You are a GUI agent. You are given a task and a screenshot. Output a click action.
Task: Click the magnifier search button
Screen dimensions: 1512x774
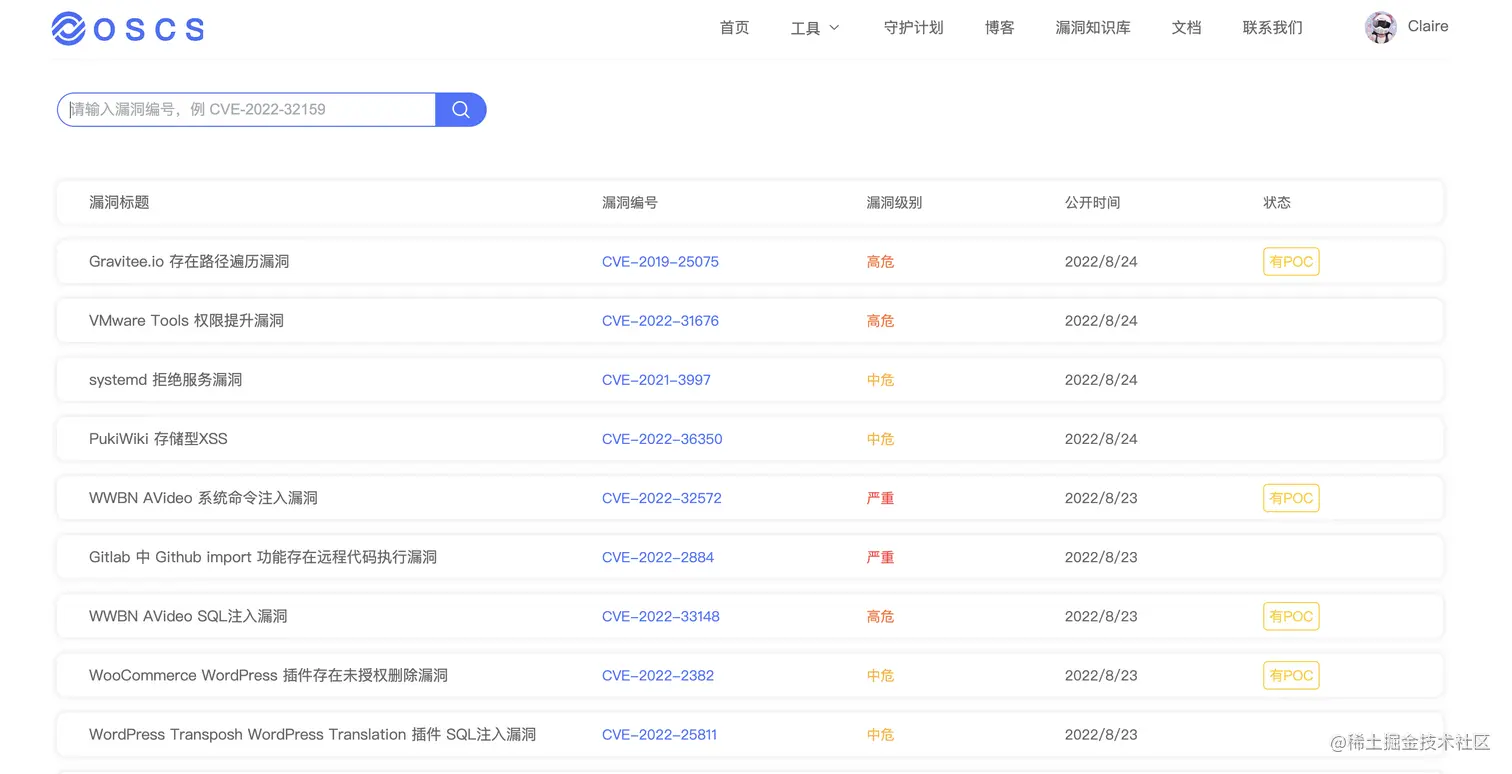(x=461, y=110)
